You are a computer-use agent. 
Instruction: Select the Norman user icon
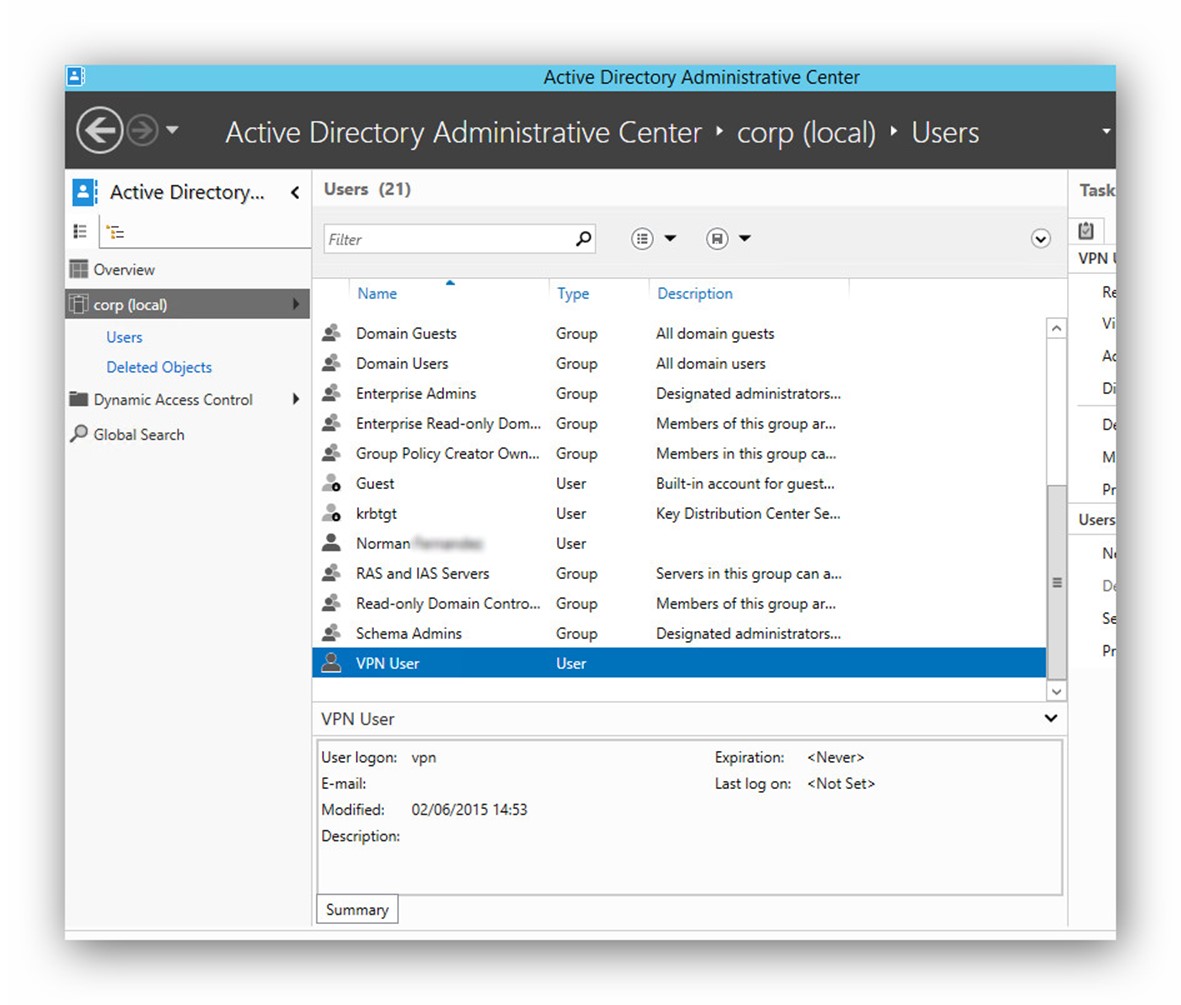[x=331, y=543]
